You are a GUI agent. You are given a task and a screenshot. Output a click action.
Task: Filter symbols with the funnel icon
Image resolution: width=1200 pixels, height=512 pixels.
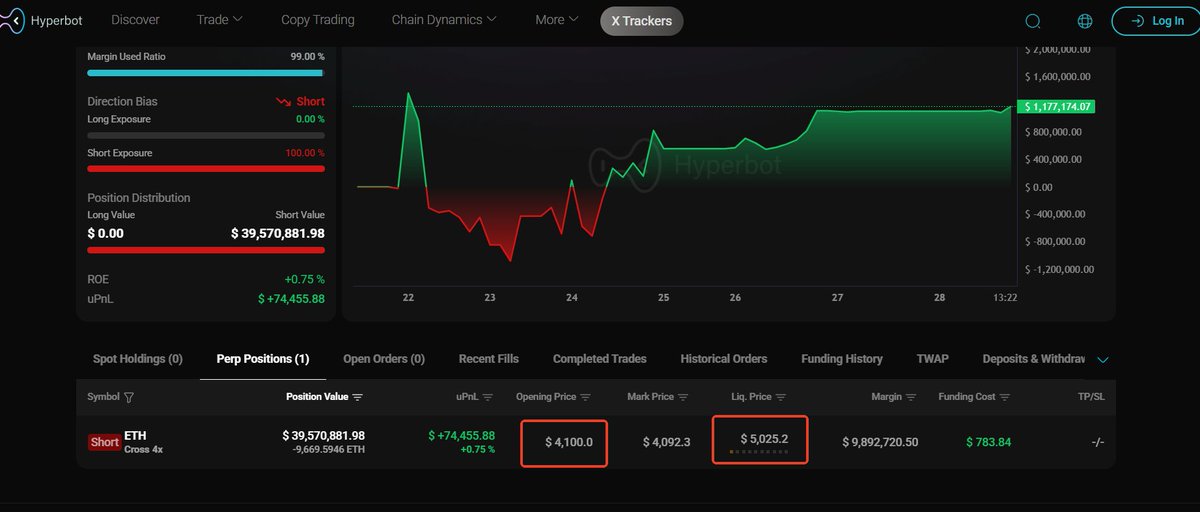[129, 397]
